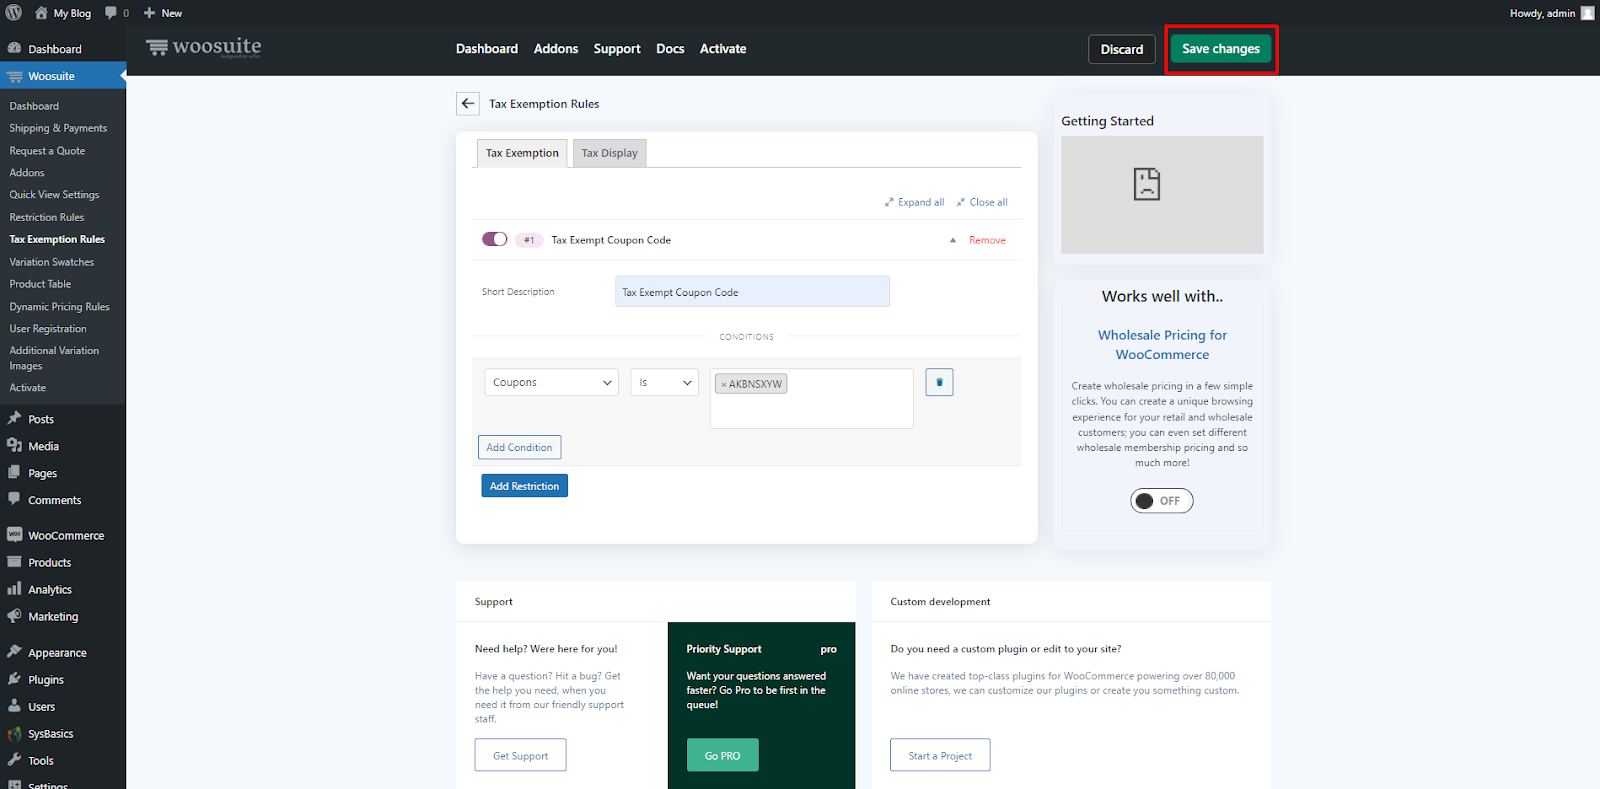Open Variation Swatches submenu item
Screen dimensions: 1600x789
[52, 262]
